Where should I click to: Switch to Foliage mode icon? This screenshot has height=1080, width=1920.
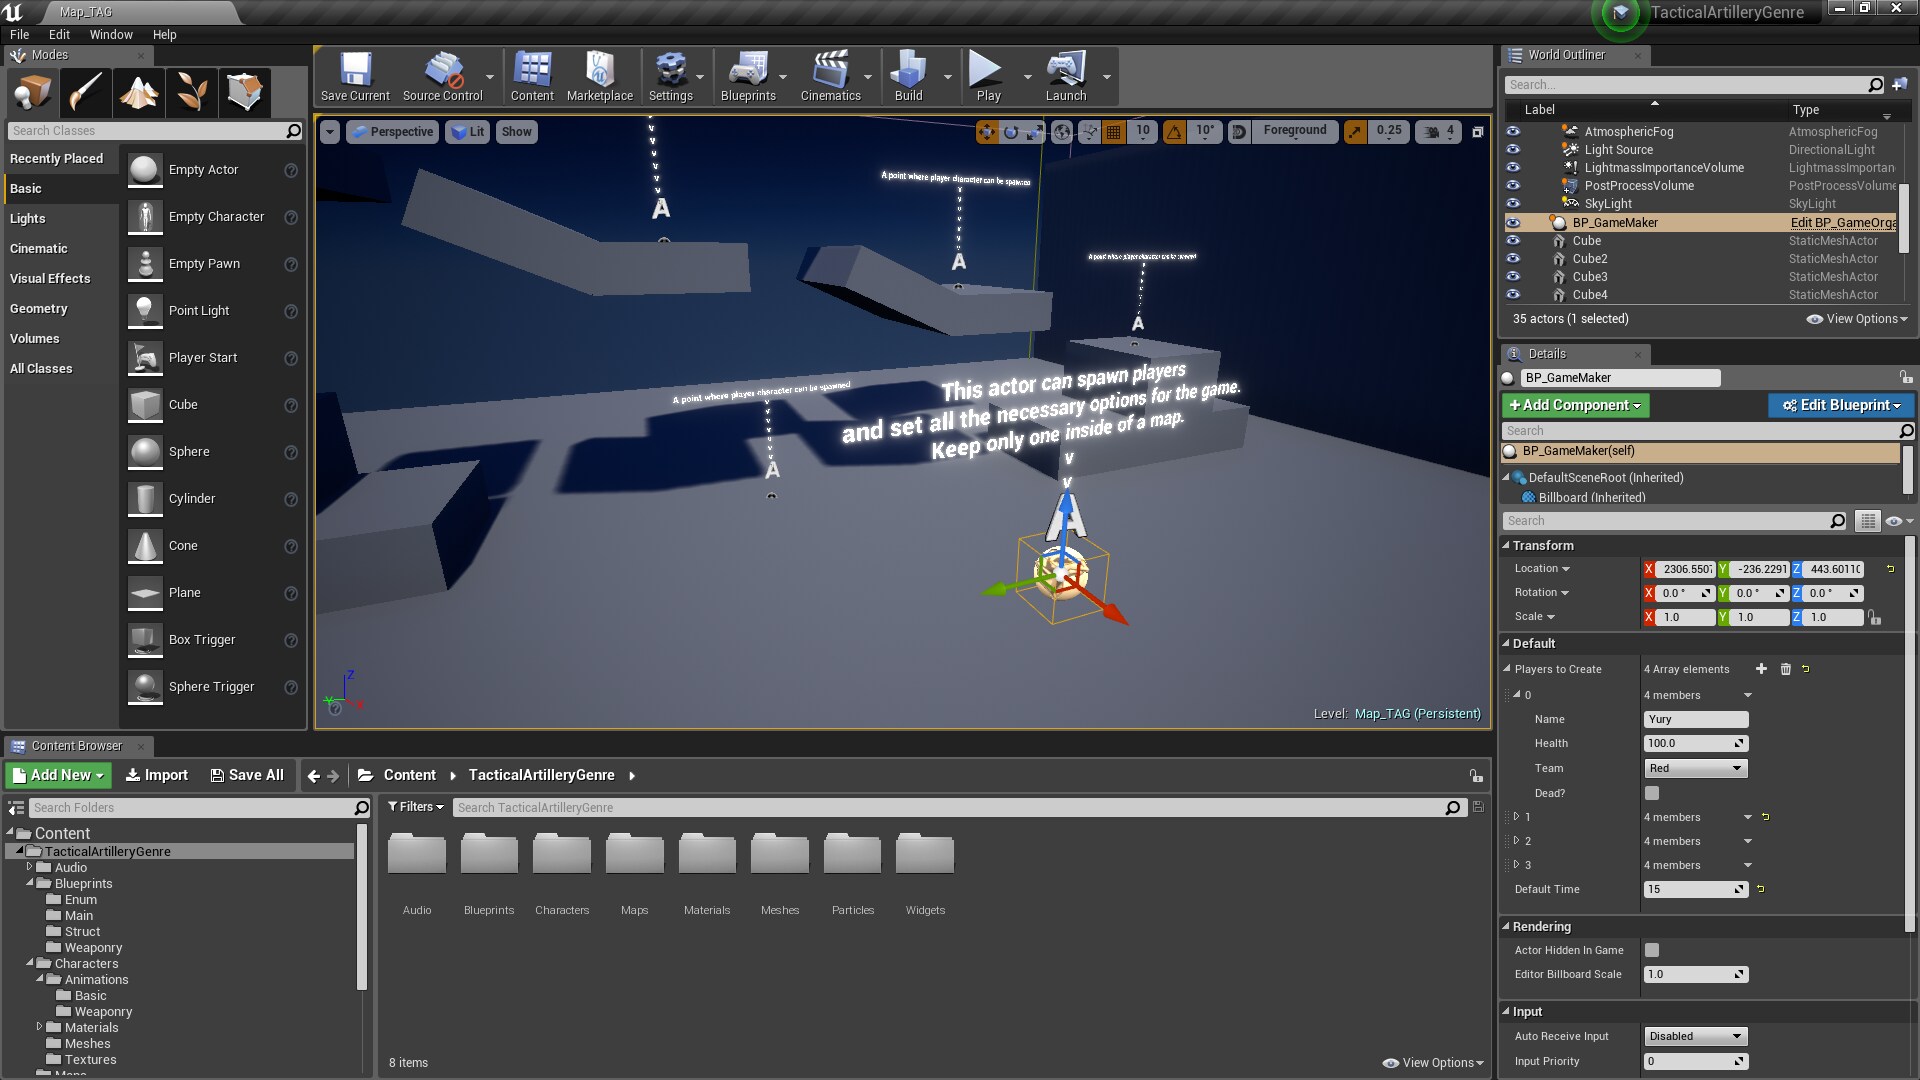tap(192, 93)
